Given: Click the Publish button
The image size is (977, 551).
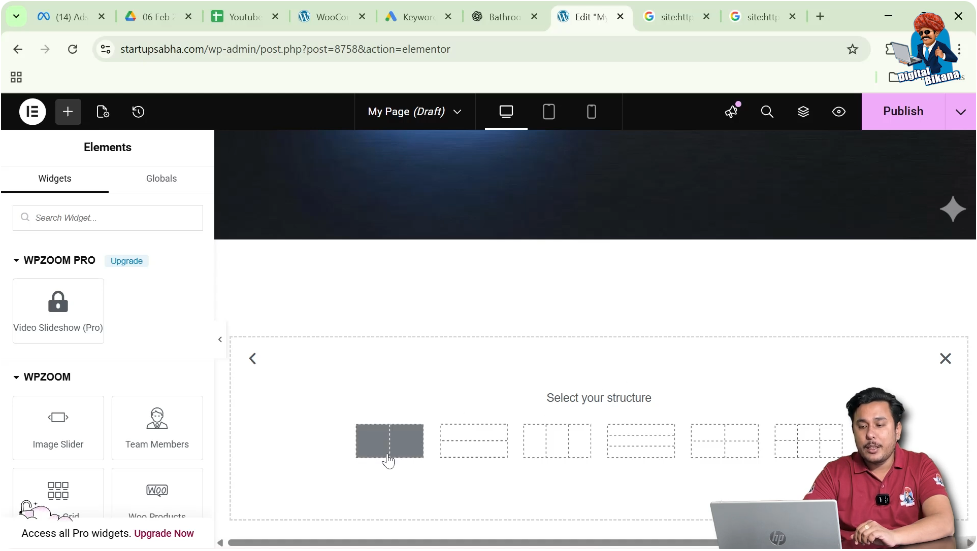Looking at the screenshot, I should pyautogui.click(x=903, y=111).
